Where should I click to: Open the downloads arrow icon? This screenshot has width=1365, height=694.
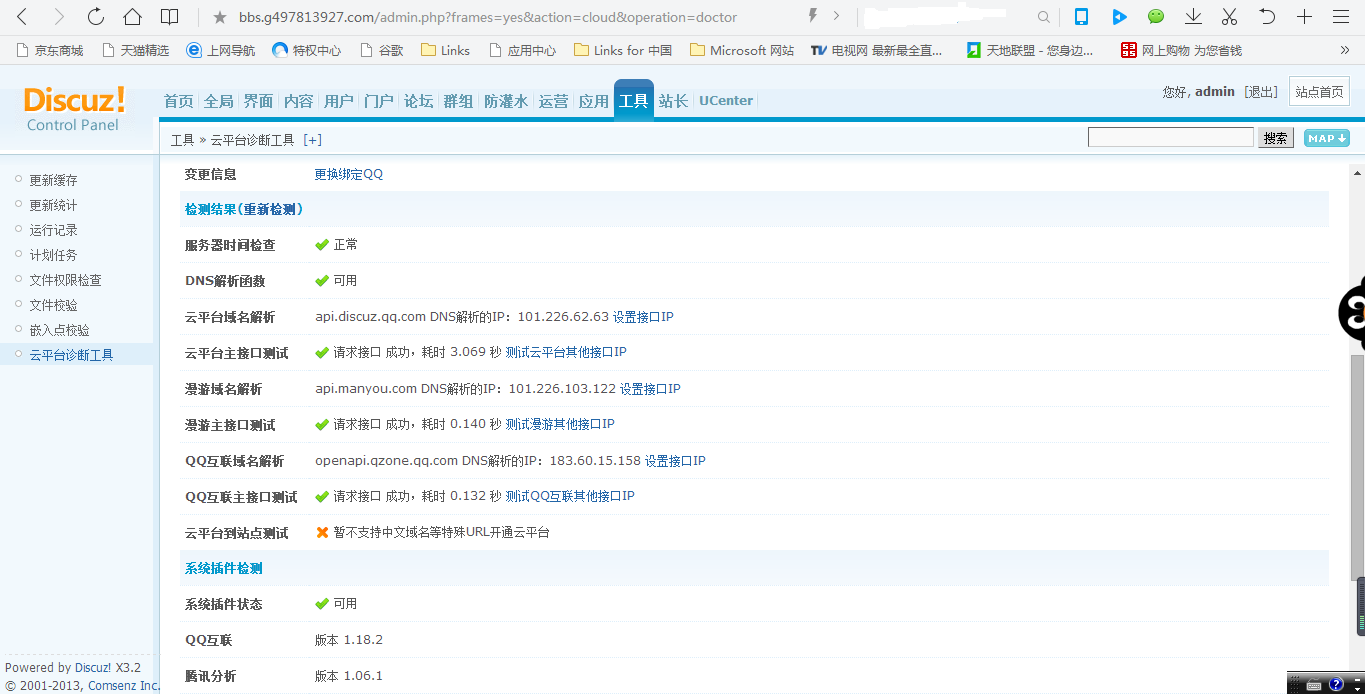click(x=1193, y=17)
